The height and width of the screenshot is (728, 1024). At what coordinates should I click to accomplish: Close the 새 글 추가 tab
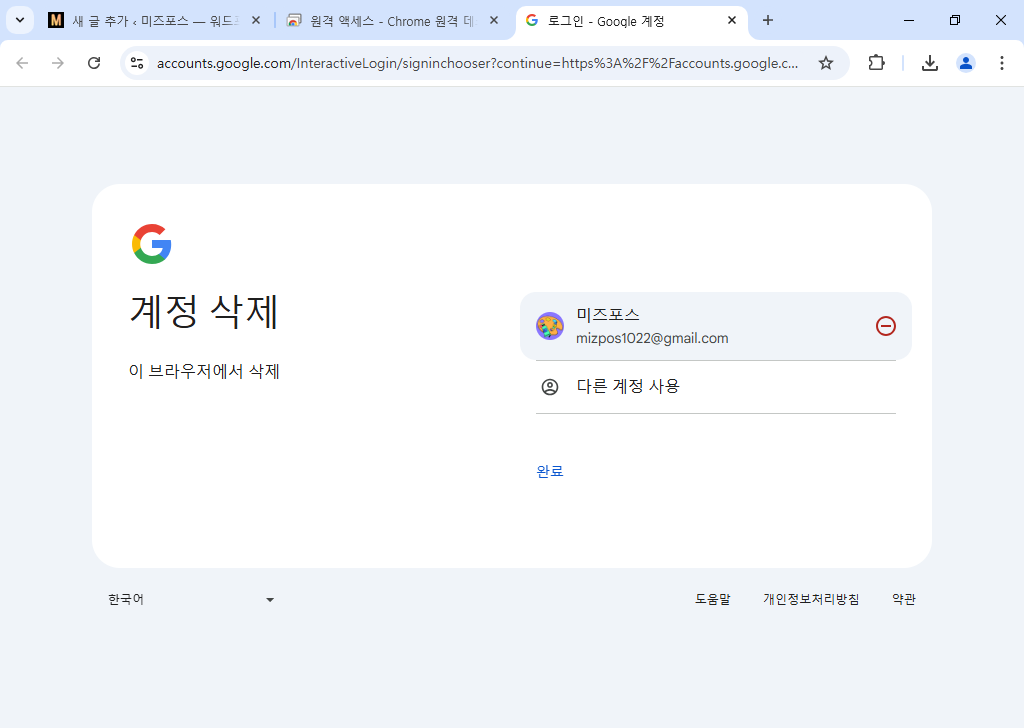pyautogui.click(x=256, y=21)
